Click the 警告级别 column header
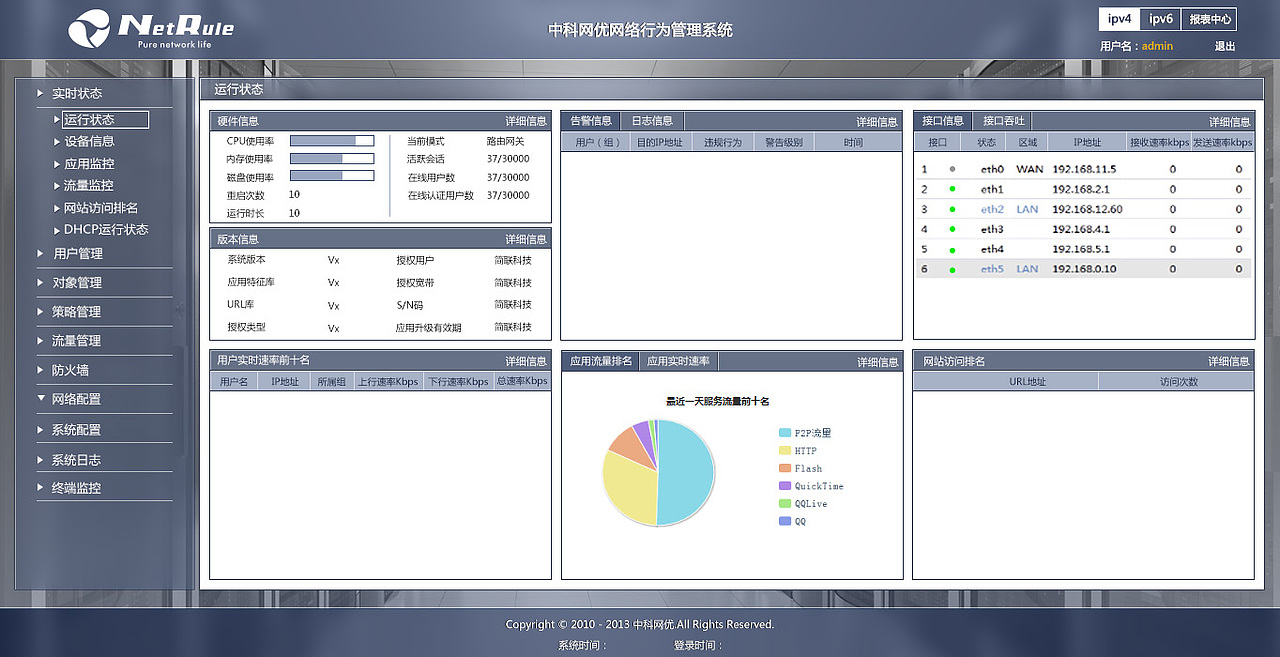Image resolution: width=1280 pixels, height=657 pixels. pos(783,143)
